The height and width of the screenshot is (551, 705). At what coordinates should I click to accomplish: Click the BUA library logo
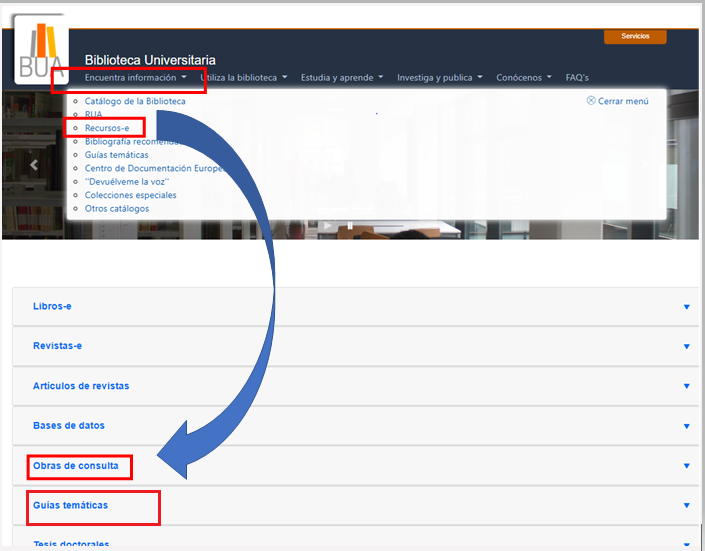[x=40, y=52]
